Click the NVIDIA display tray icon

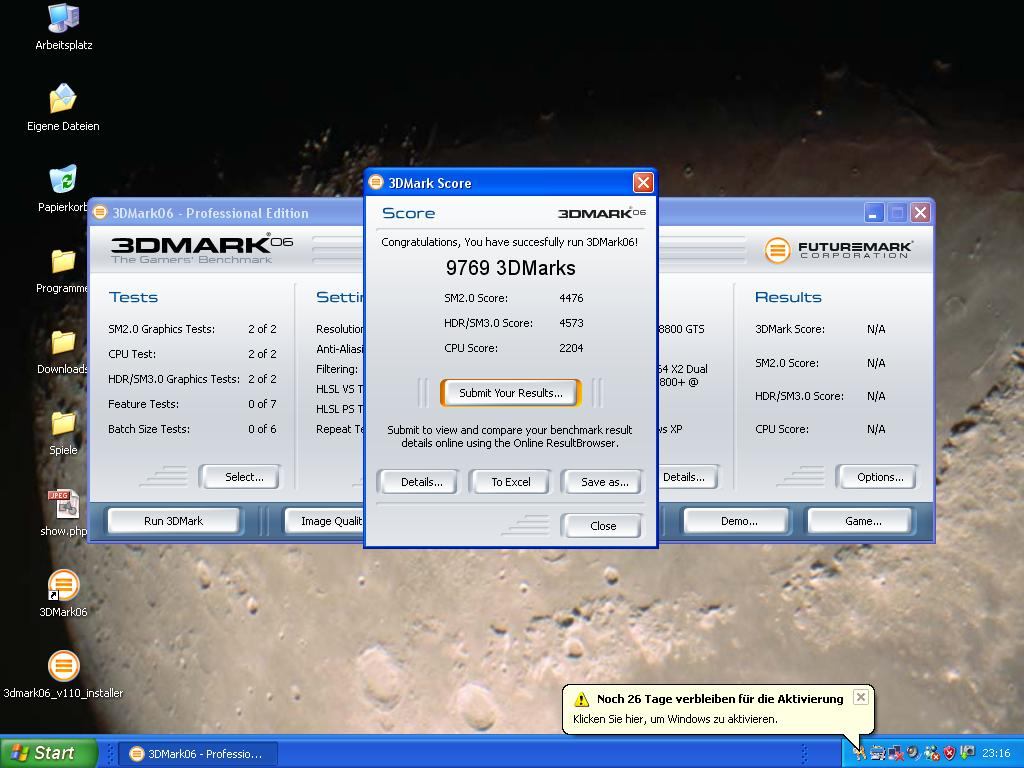point(878,753)
